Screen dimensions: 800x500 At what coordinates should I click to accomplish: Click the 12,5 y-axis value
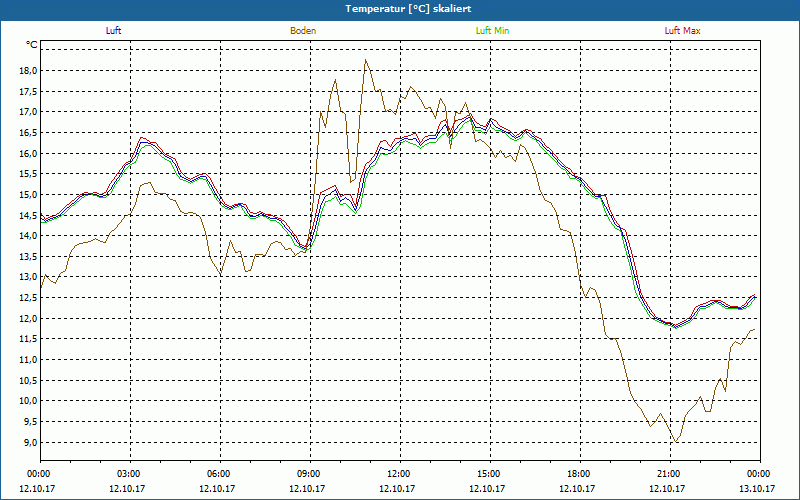point(29,298)
